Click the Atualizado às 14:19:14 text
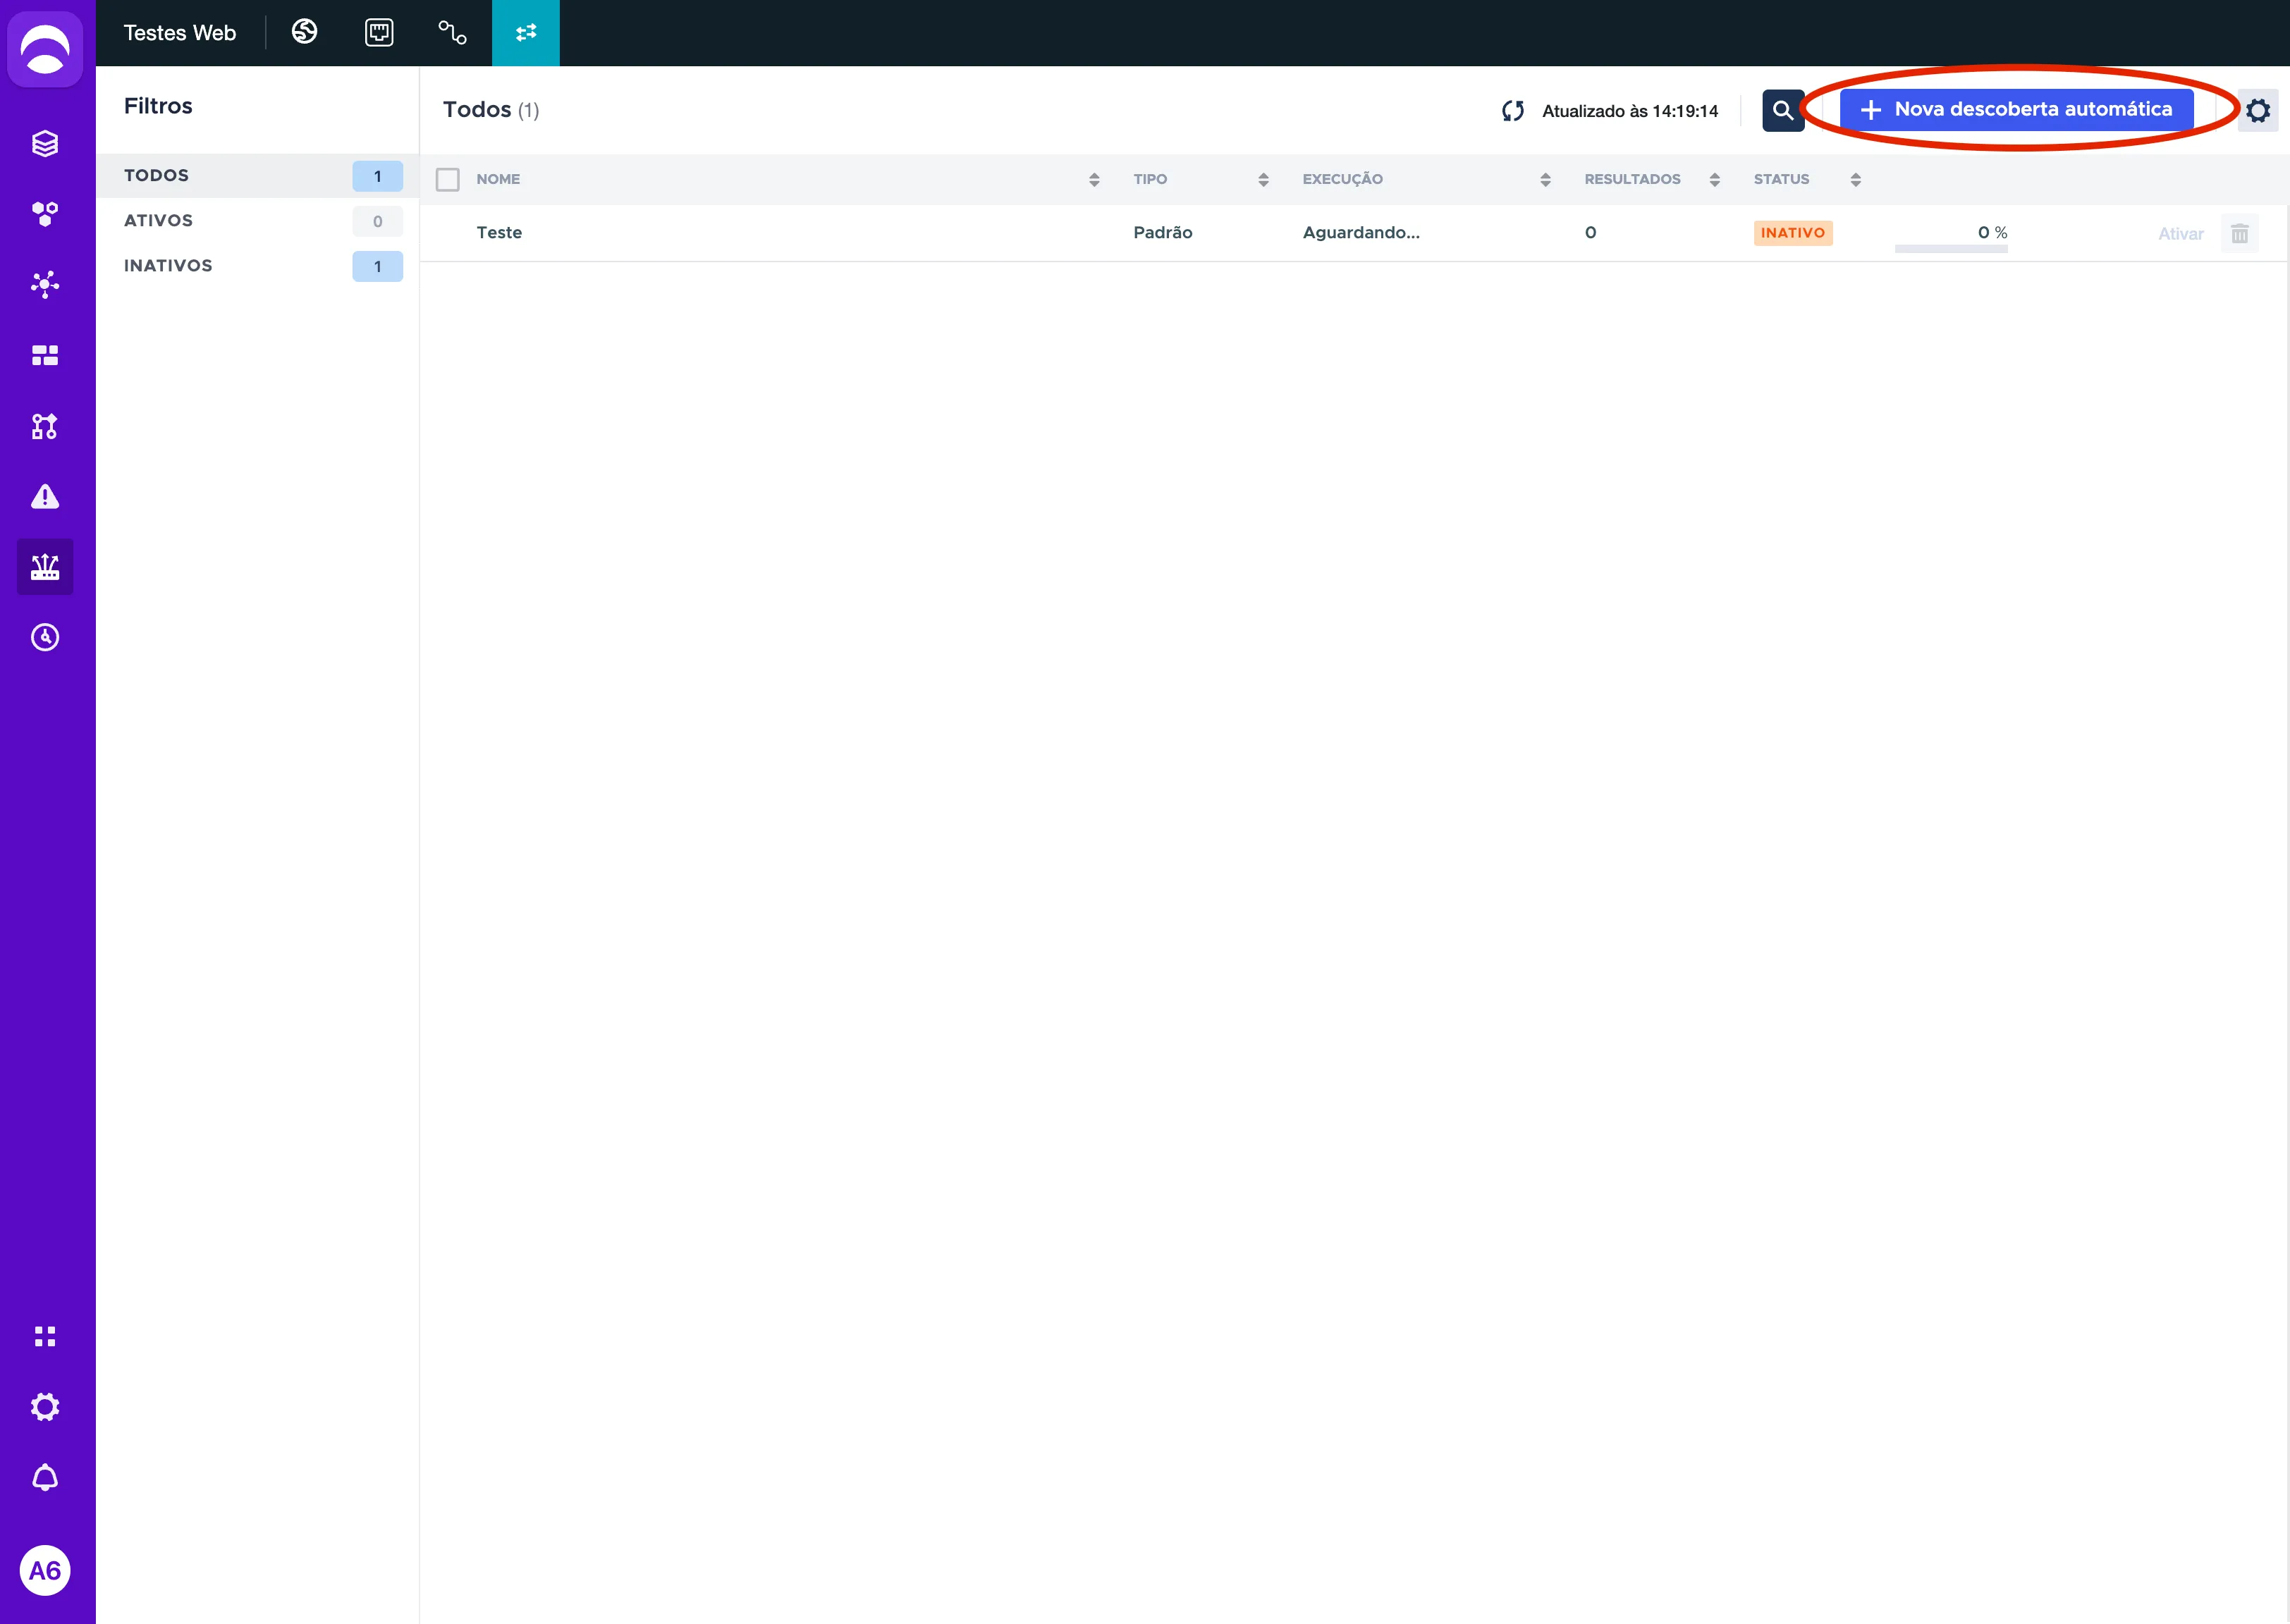 [1630, 111]
